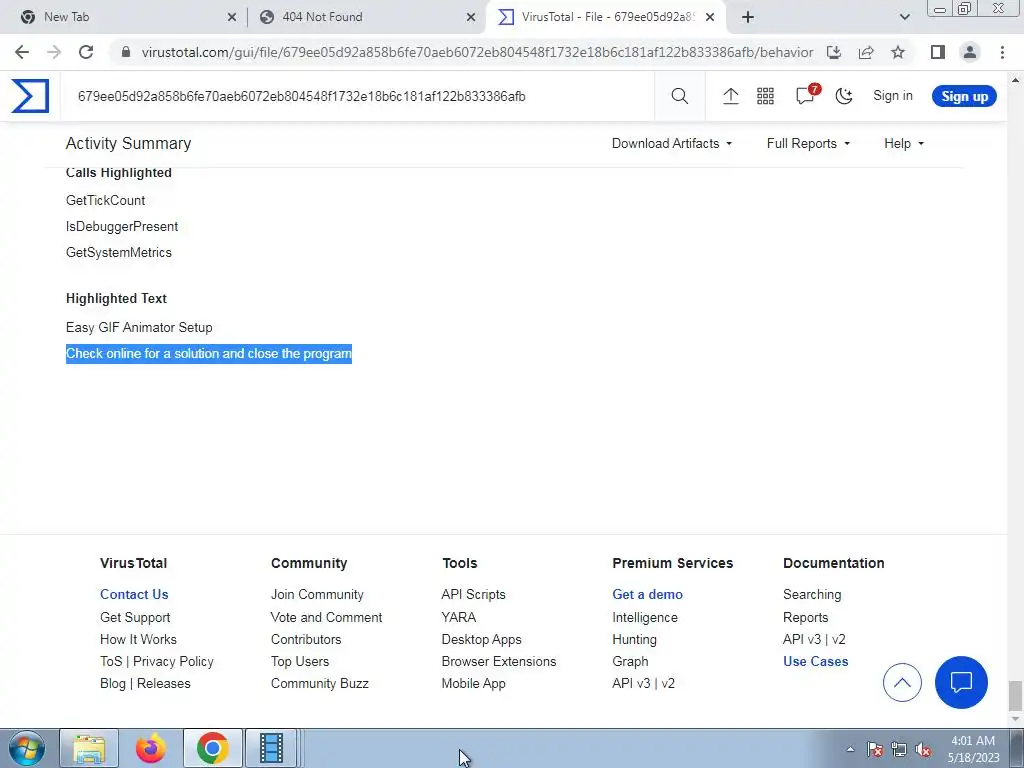This screenshot has width=1024, height=768.
Task: Reload the page
Action: point(86,52)
